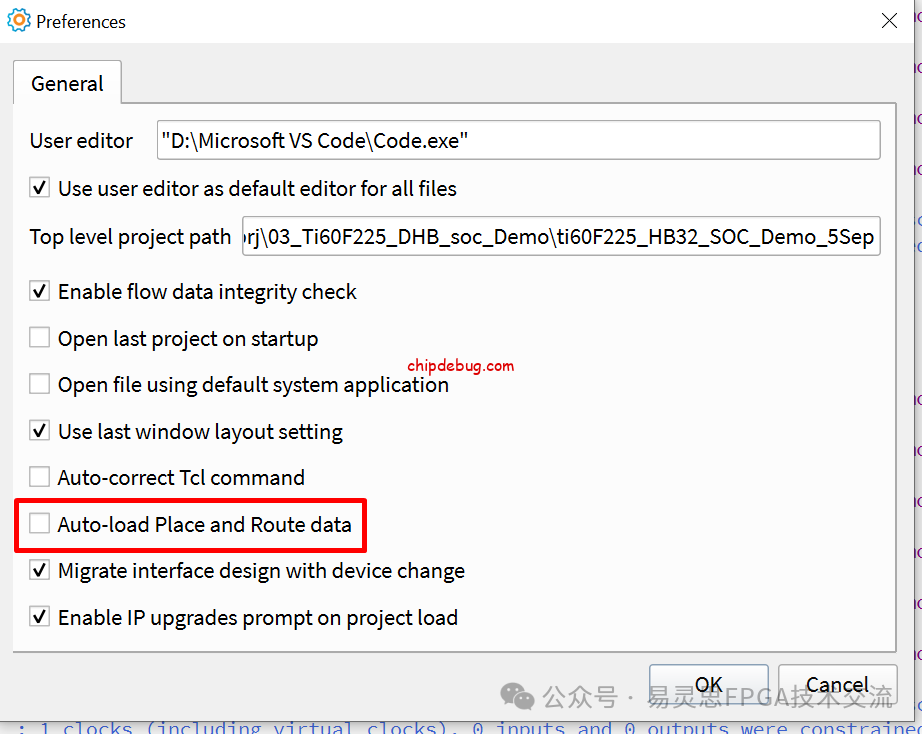Screen dimensions: 922x734
Task: Switch to the General tab
Action: (x=67, y=84)
